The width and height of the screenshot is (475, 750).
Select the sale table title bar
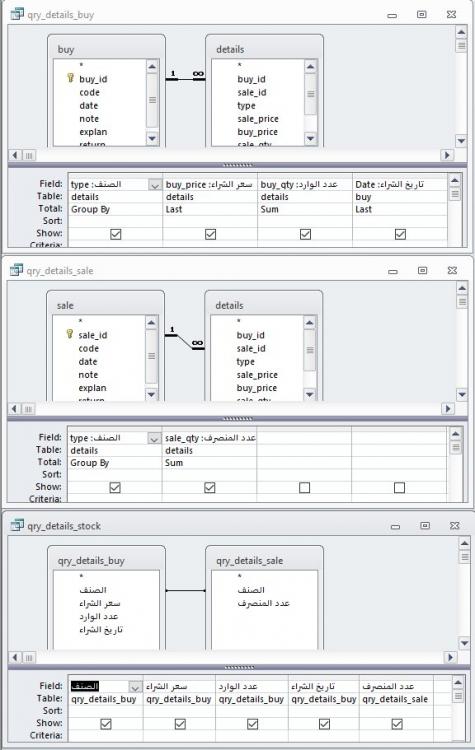click(105, 305)
